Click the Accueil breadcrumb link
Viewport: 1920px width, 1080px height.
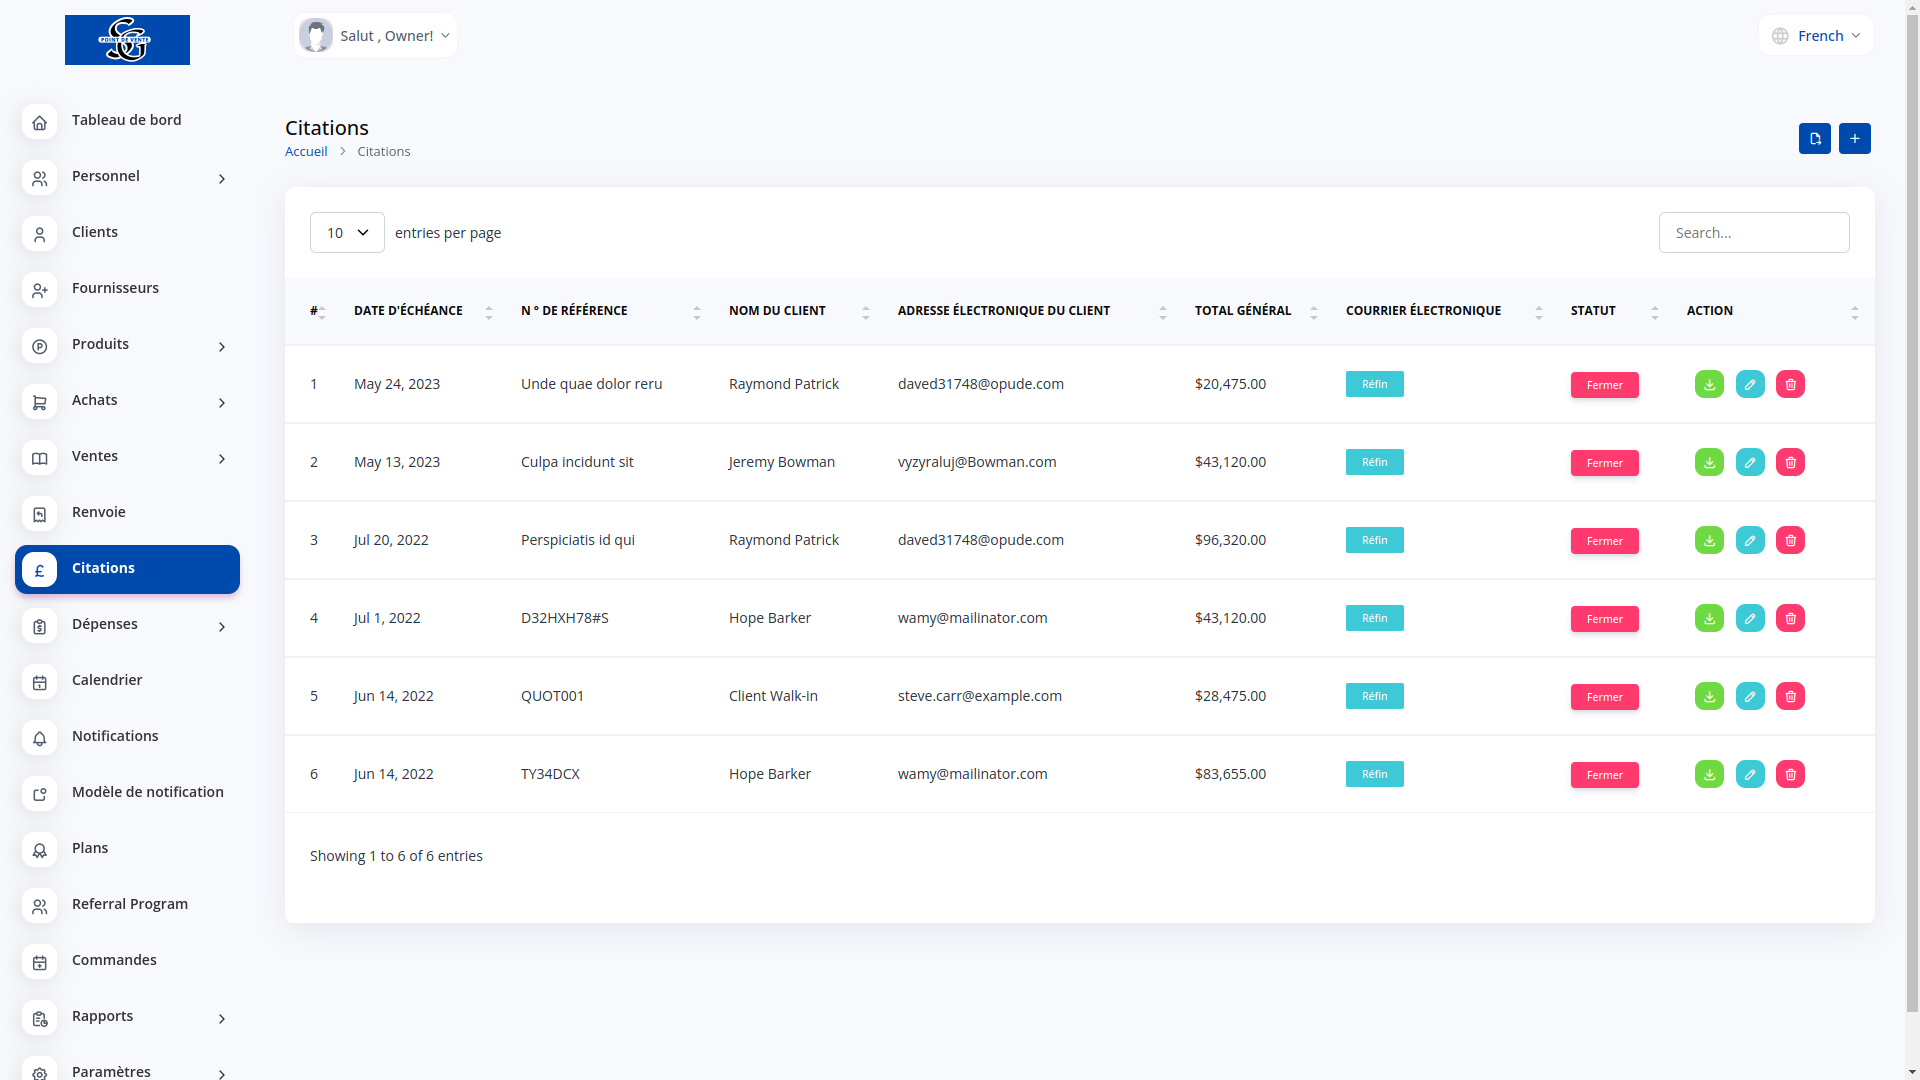[x=306, y=151]
